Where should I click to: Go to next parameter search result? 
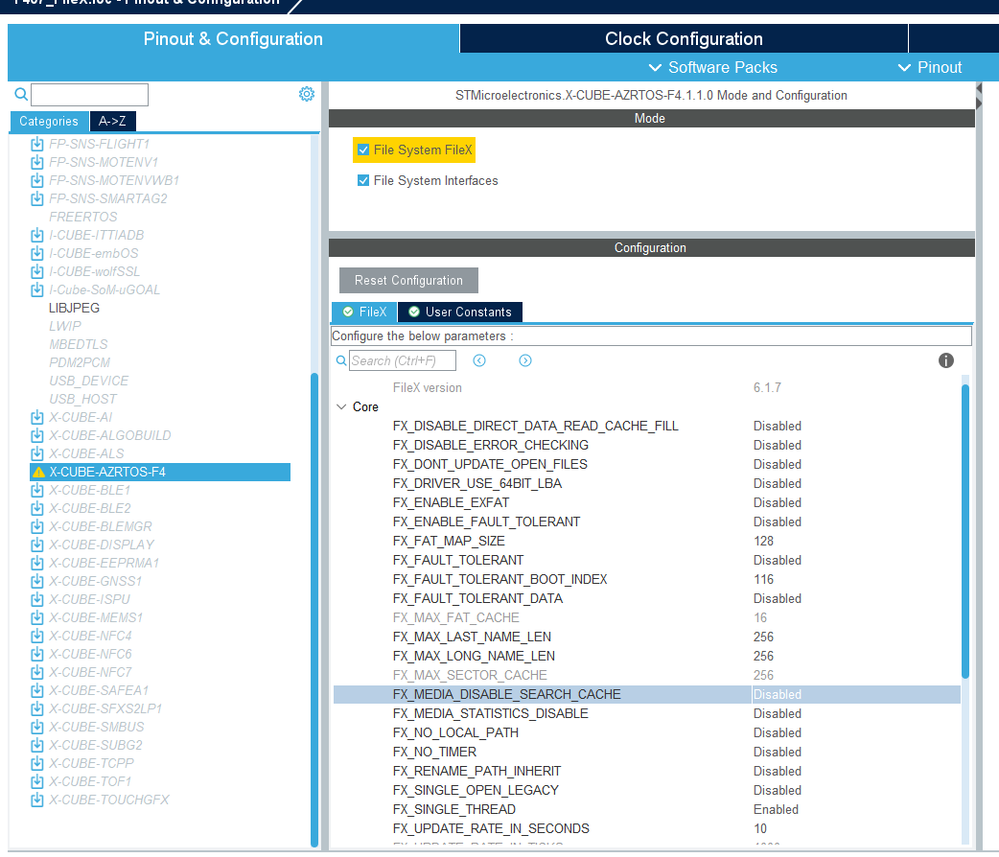525,361
